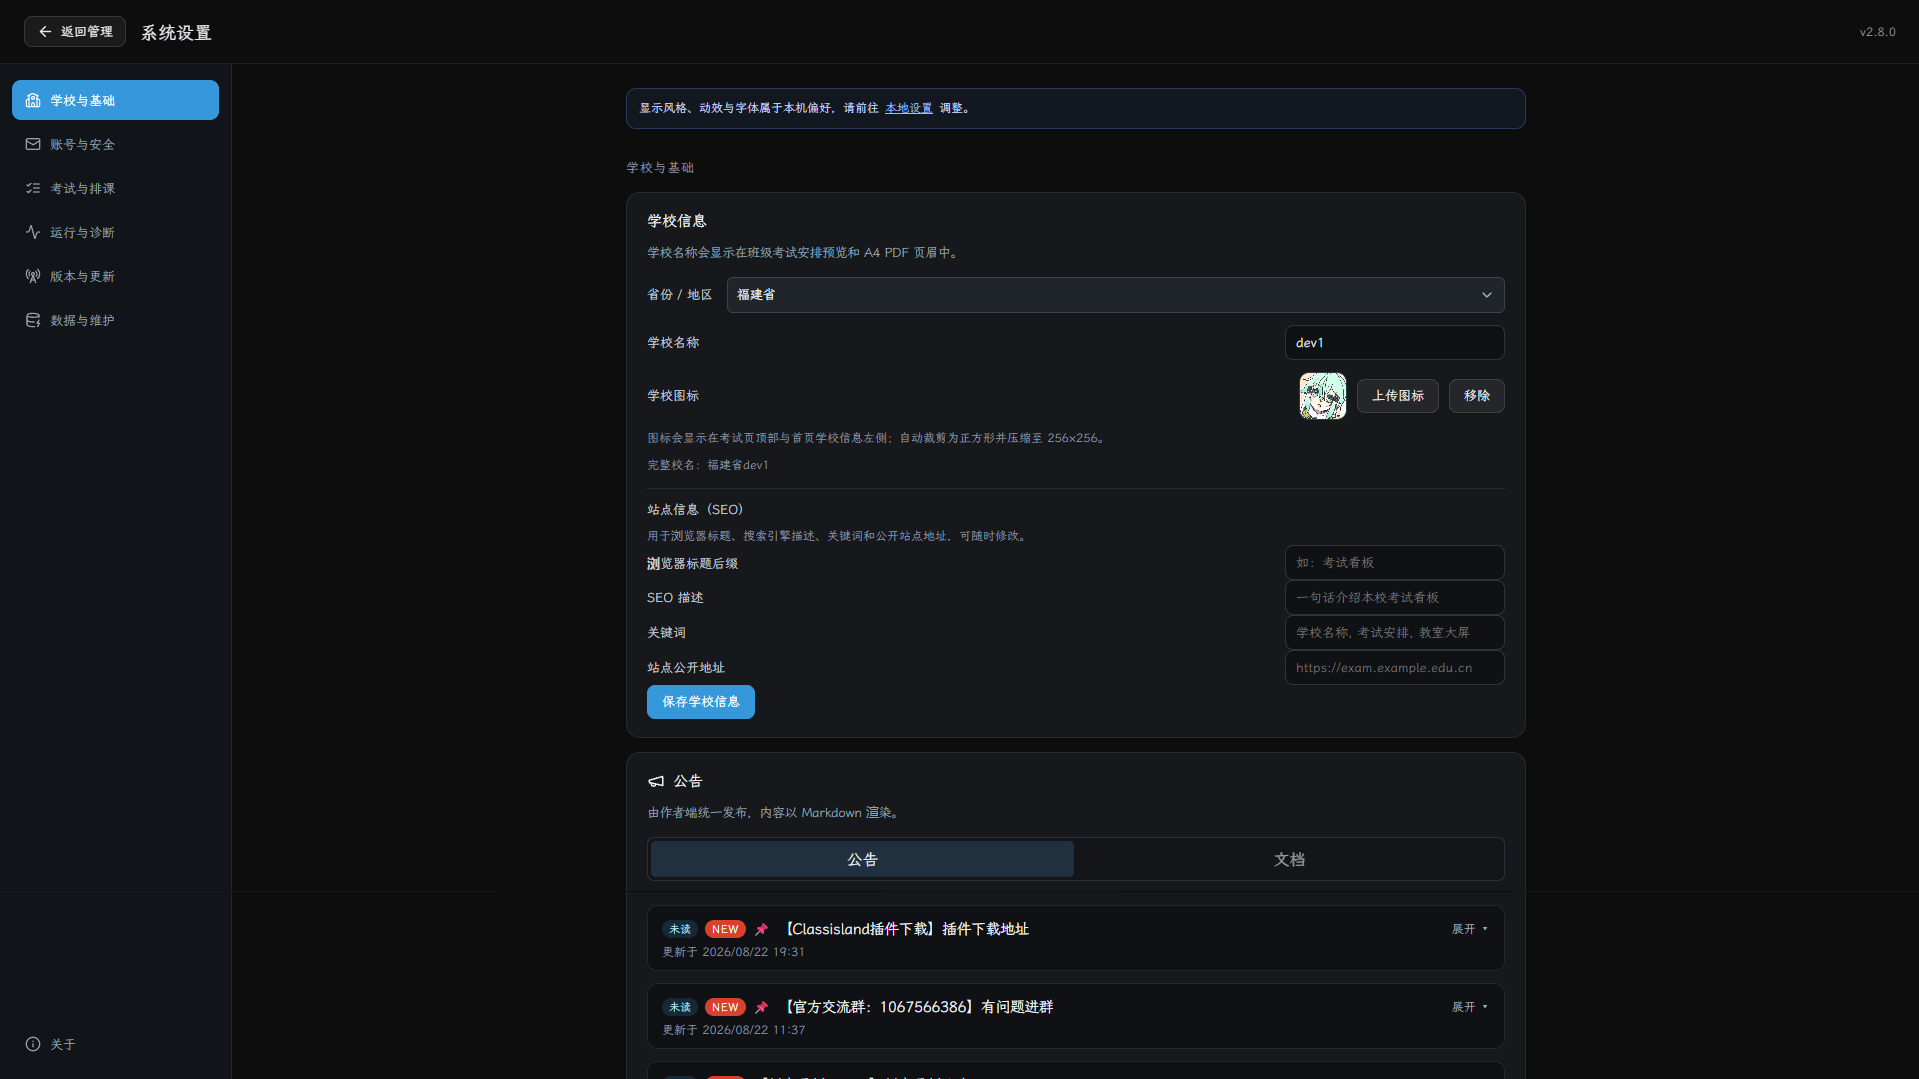Screen dimensions: 1919x1079
Task: Click the 完整校名：福建省dev1 text
Action: [708, 465]
